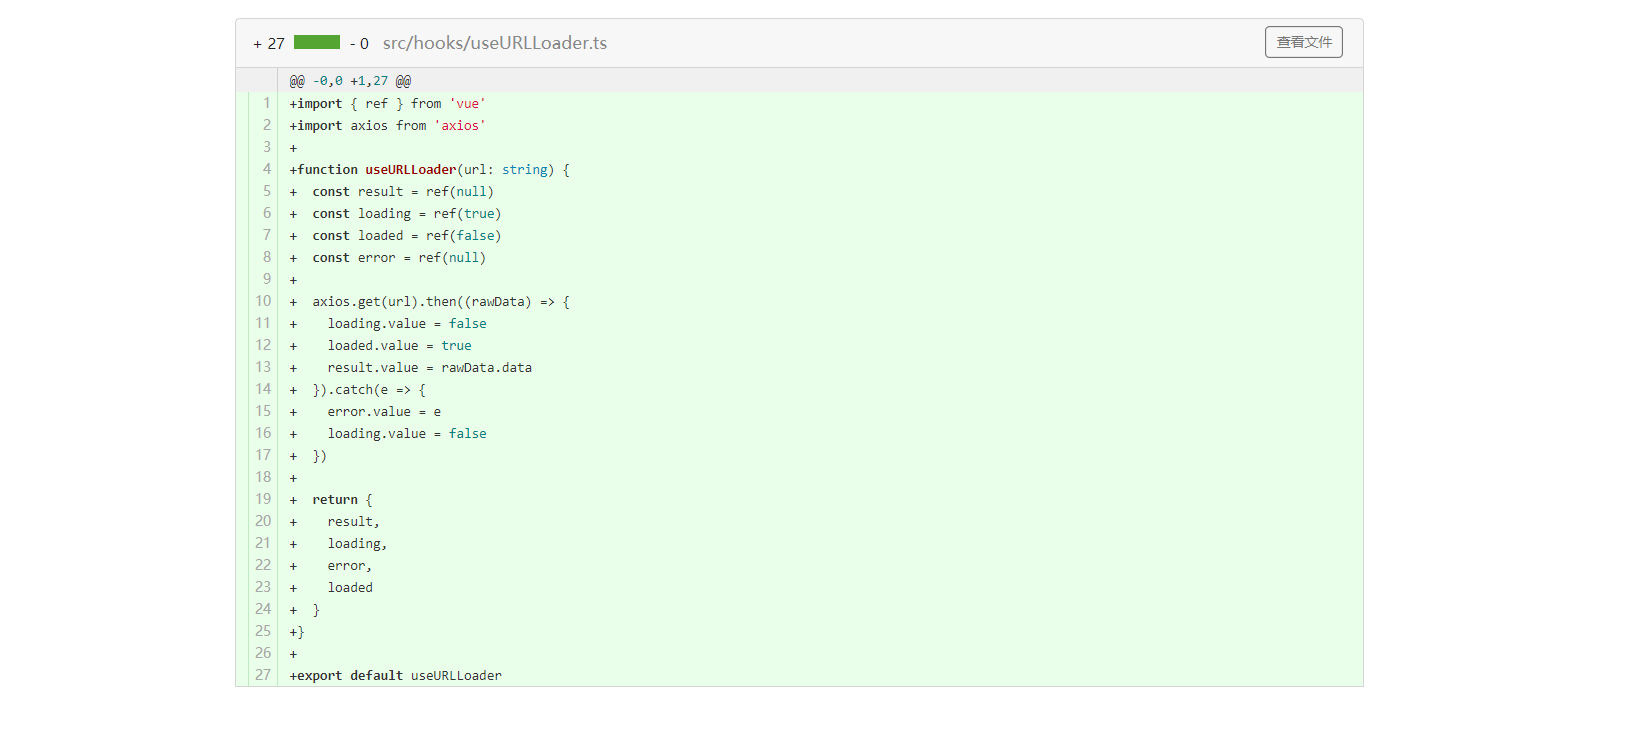The image size is (1631, 750).
Task: Click the 查看文件 view file button
Action: coord(1303,42)
